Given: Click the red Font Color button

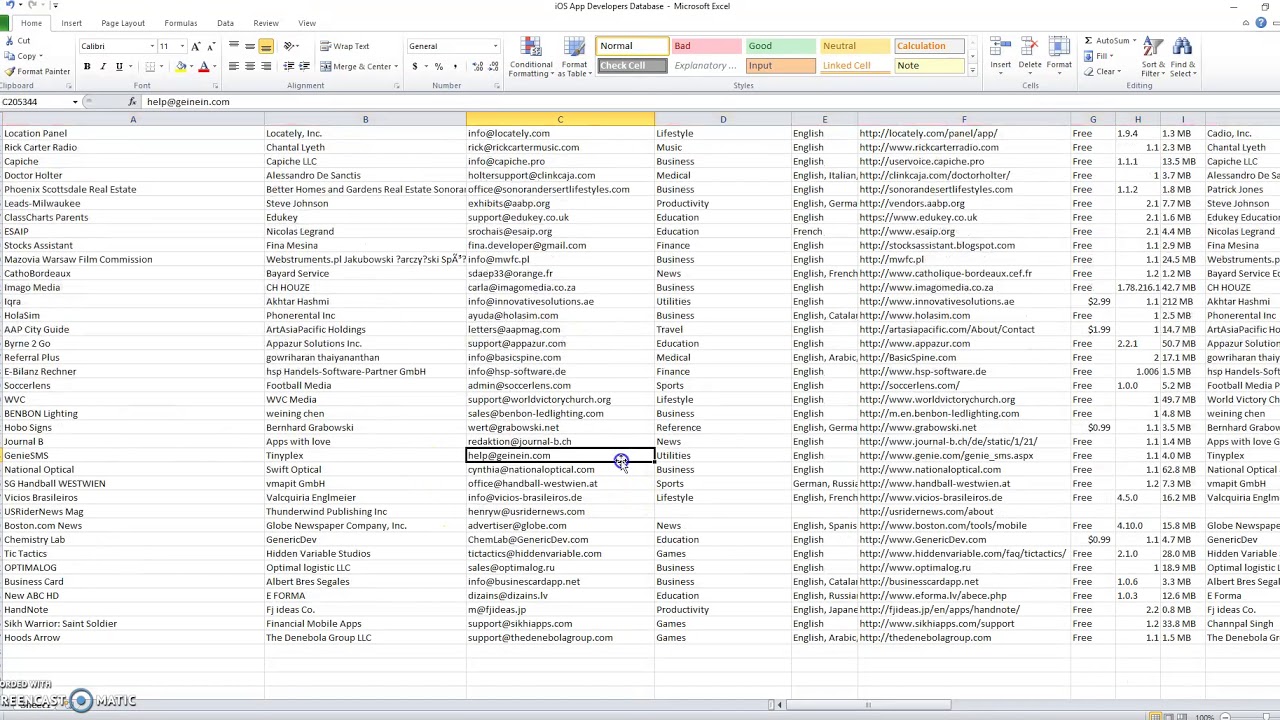Looking at the screenshot, I should [x=203, y=66].
